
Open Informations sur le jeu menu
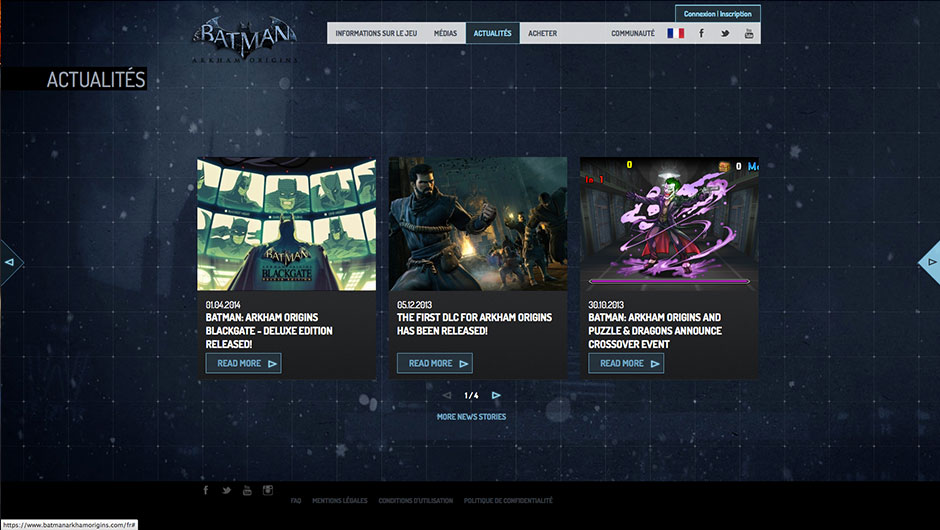point(376,34)
